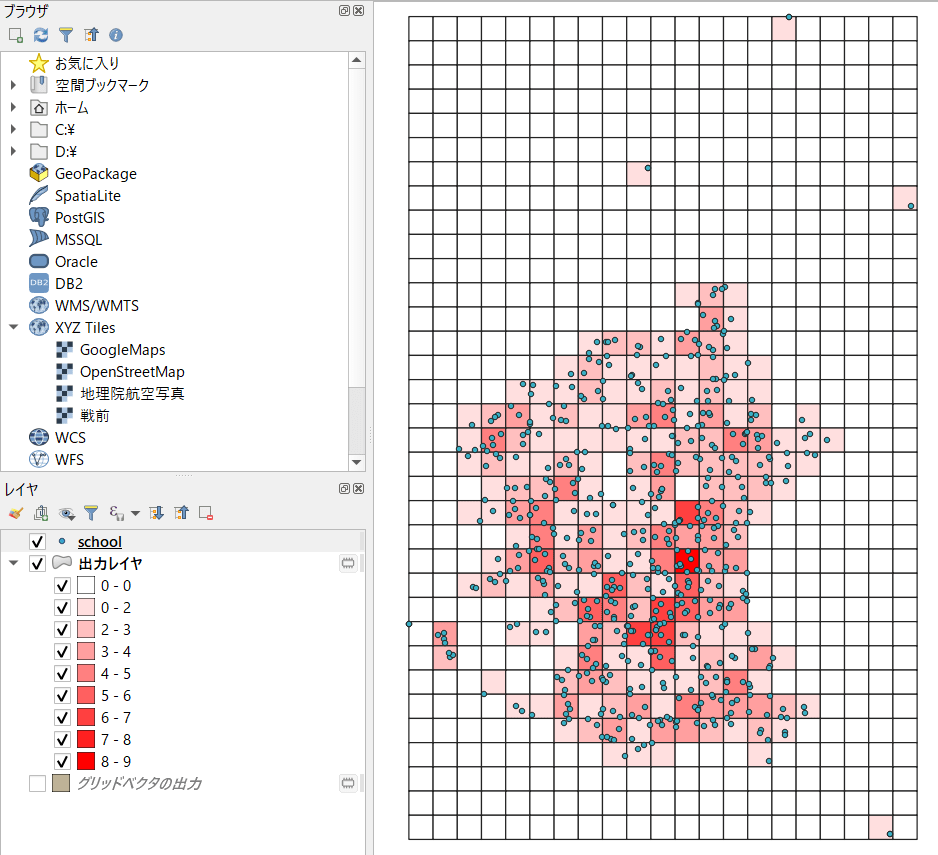Uncheck the 0 - 0 class
The width and height of the screenshot is (938, 855).
(x=62, y=585)
